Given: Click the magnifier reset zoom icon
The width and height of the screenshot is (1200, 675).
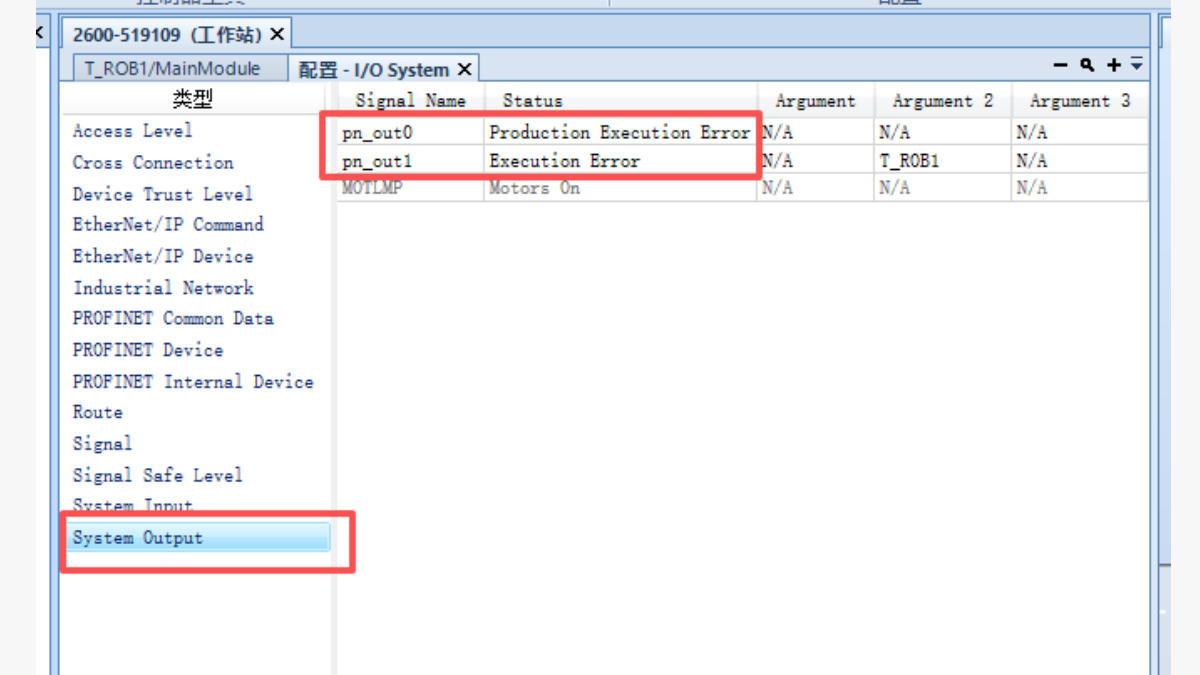Looking at the screenshot, I should pyautogui.click(x=1087, y=65).
